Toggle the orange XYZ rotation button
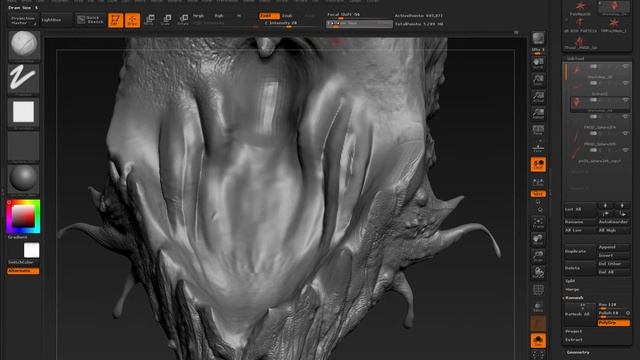The image size is (640, 360). [x=538, y=193]
